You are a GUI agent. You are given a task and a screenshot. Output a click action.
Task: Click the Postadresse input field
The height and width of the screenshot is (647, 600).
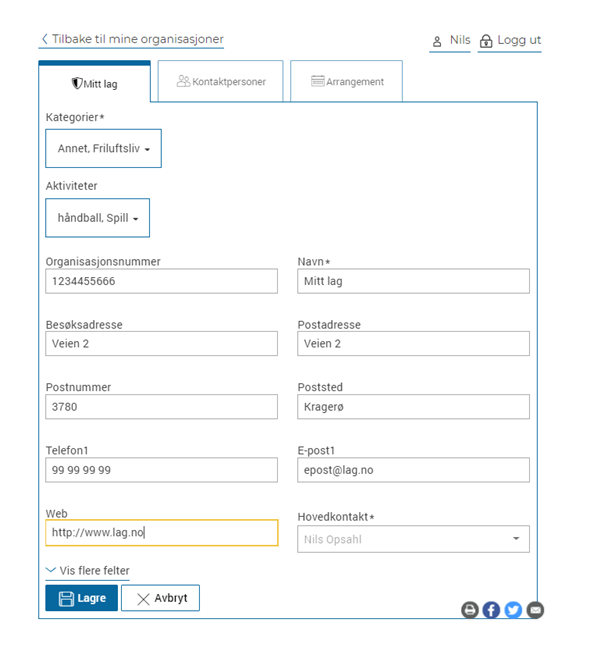[x=413, y=343]
